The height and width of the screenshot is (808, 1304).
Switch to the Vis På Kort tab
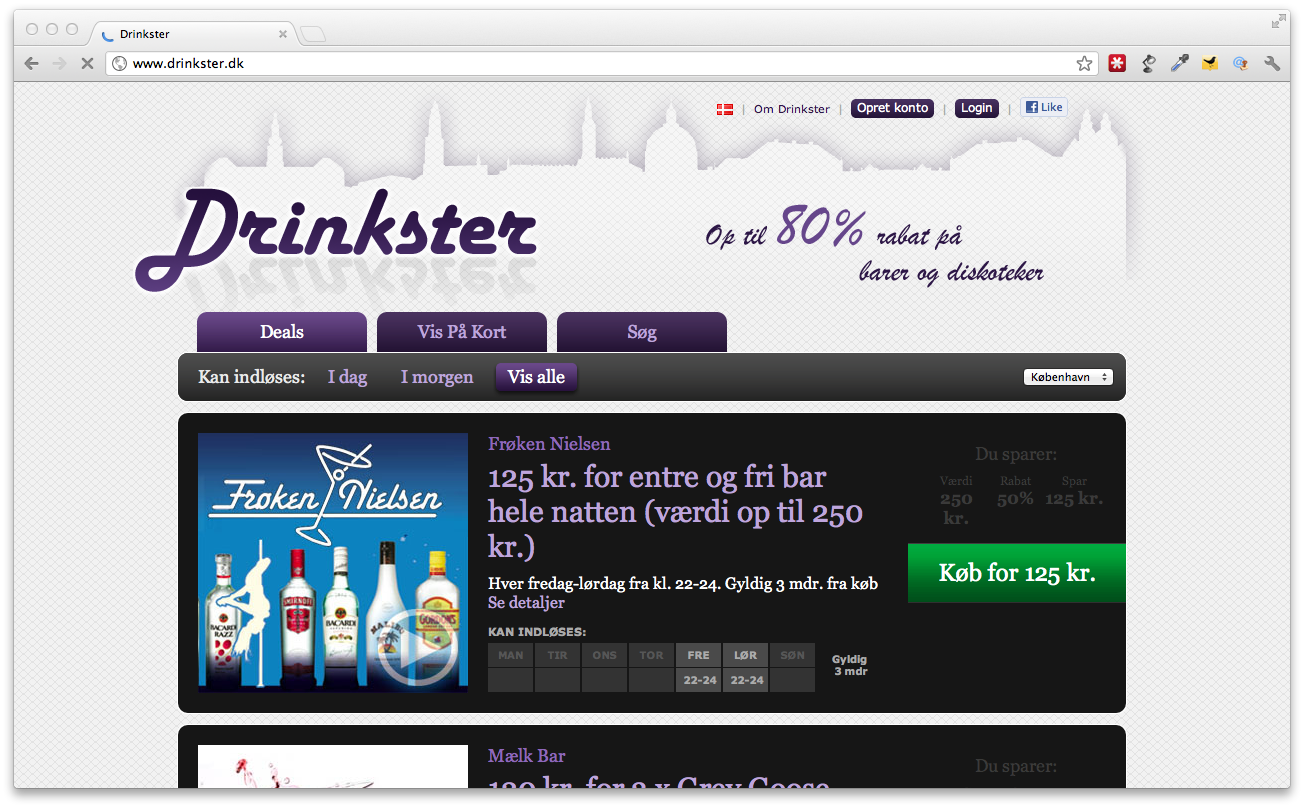pyautogui.click(x=462, y=332)
